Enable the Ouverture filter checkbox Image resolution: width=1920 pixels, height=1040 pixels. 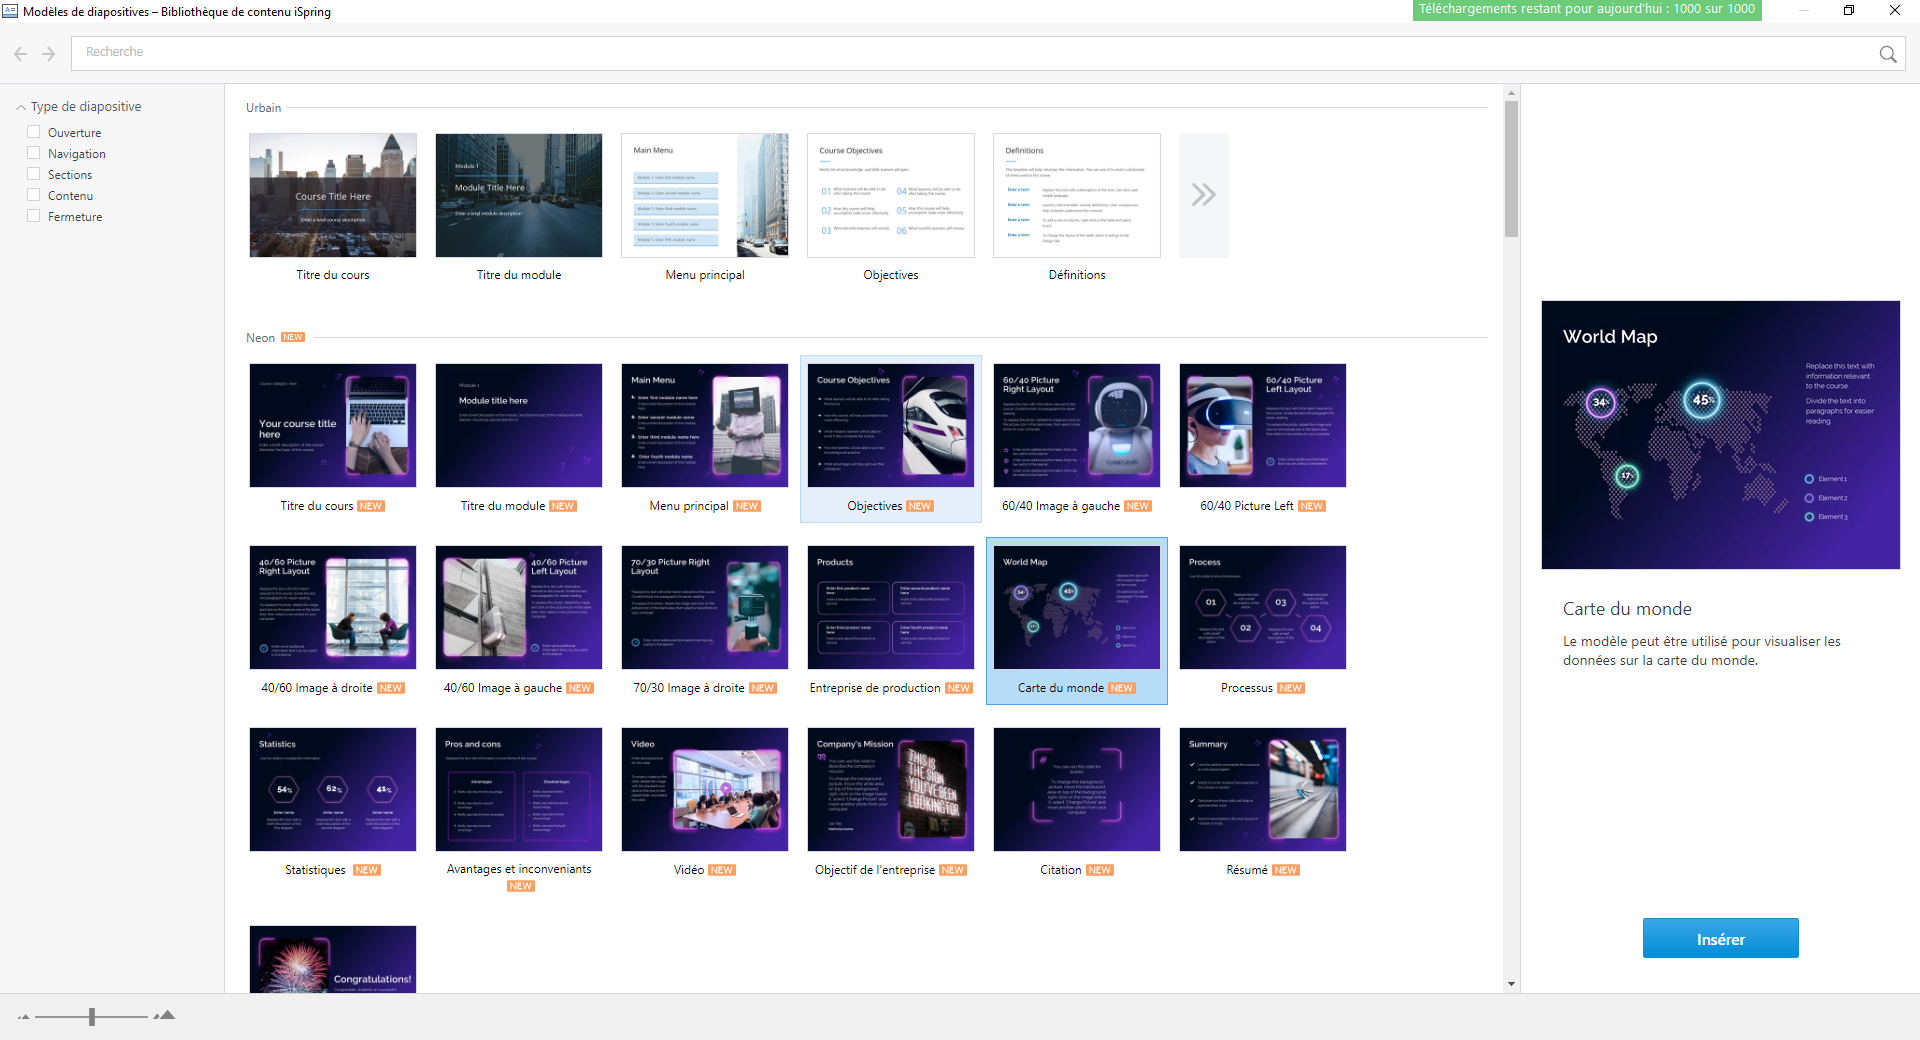(x=34, y=132)
